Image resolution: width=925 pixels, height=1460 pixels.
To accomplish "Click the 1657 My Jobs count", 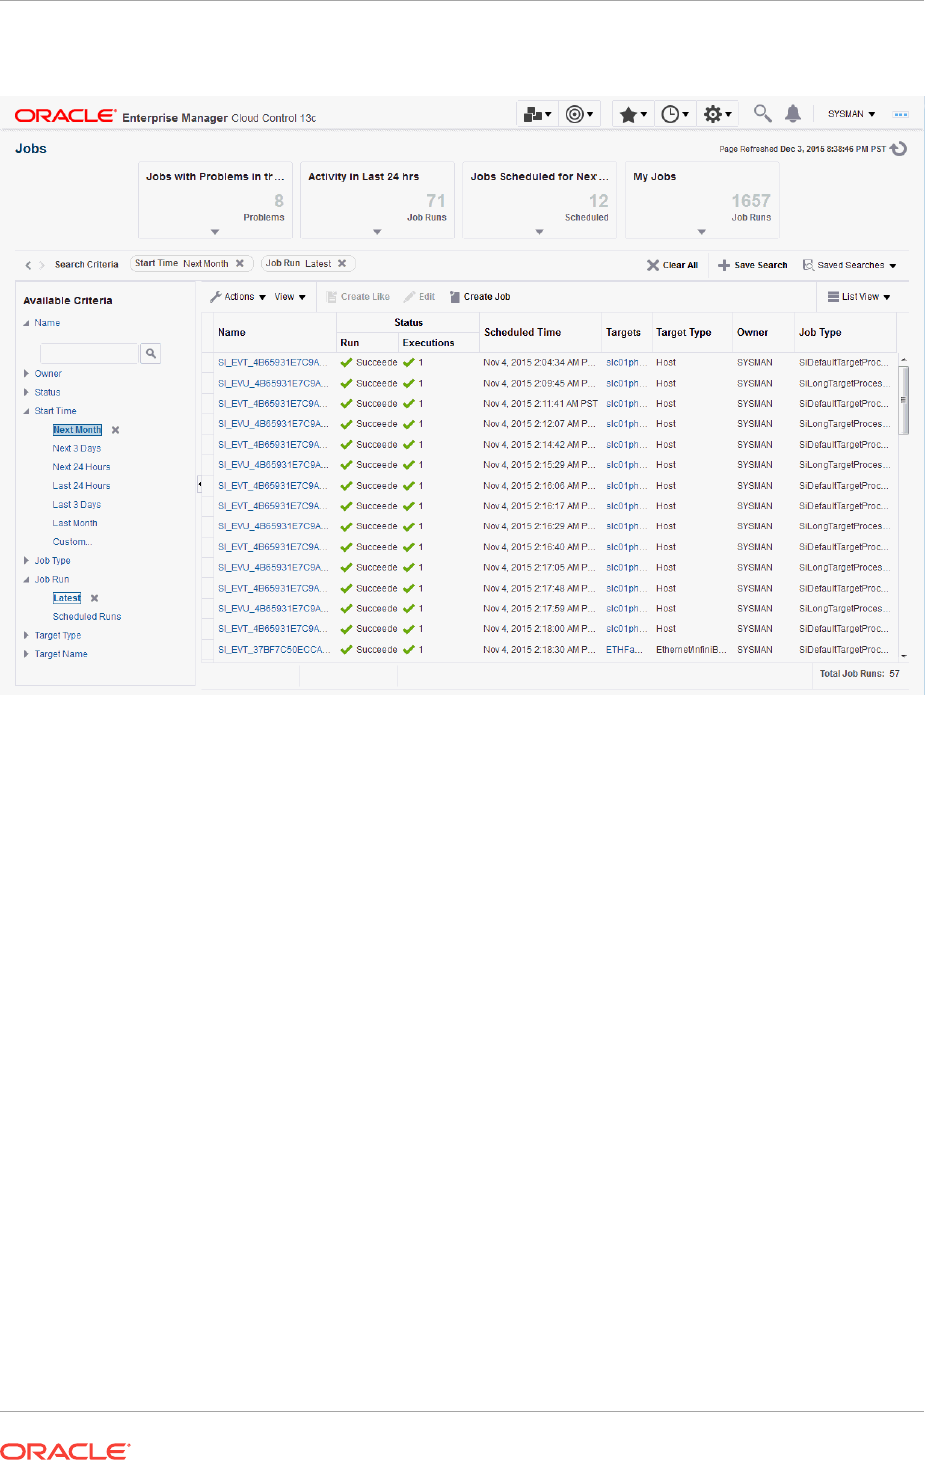I will (750, 201).
